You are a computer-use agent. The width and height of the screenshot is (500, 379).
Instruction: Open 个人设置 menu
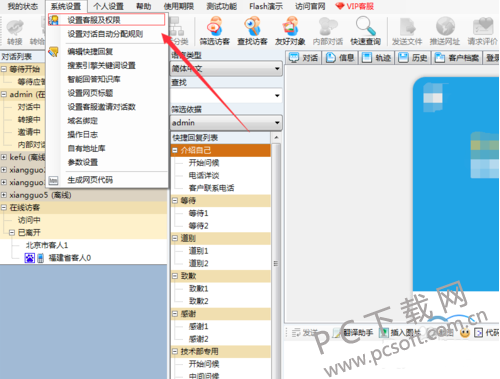(x=108, y=6)
